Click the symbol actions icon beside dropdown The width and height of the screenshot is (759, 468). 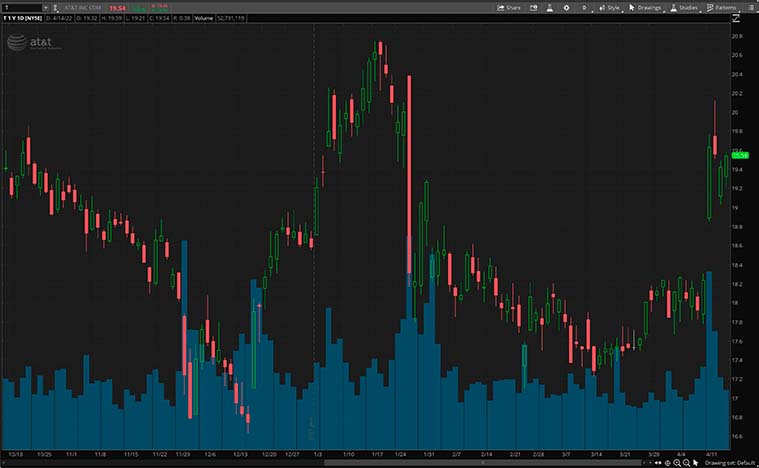[x=56, y=8]
